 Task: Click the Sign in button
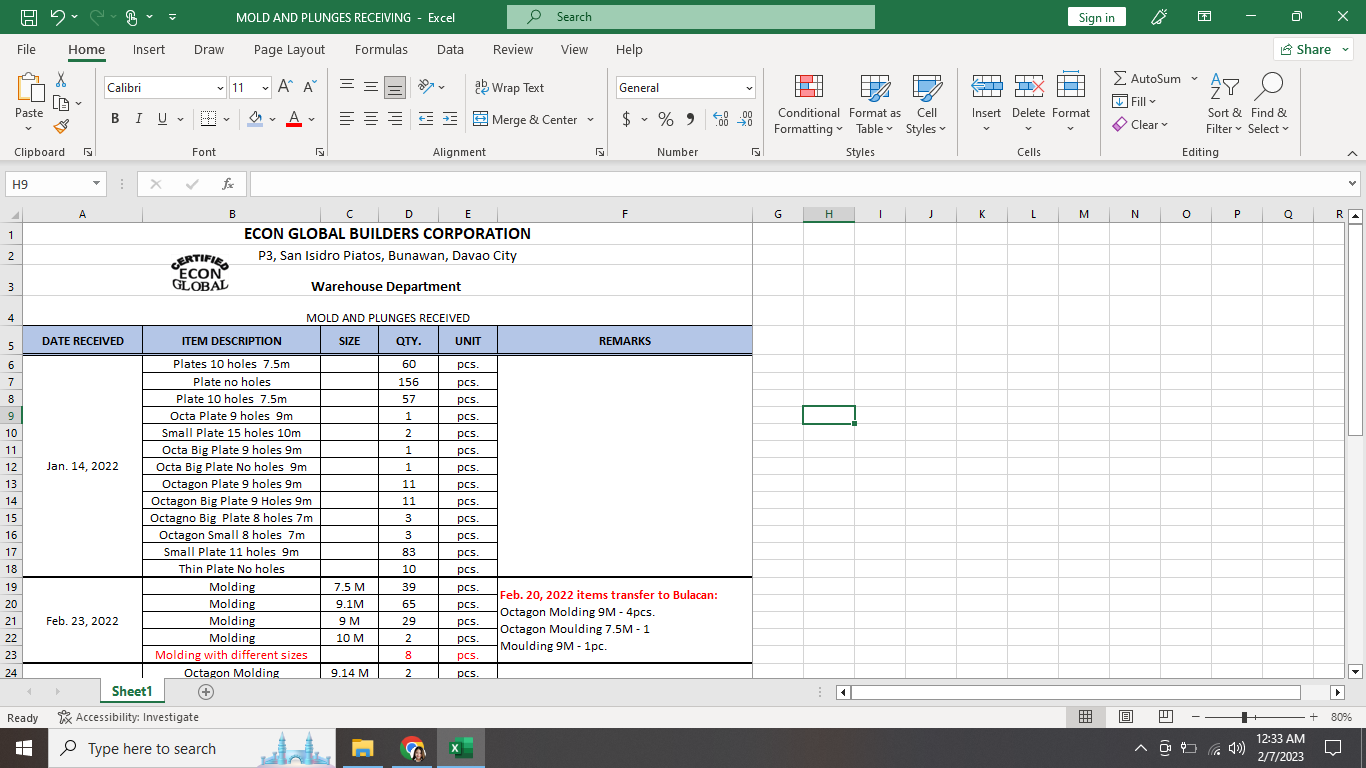pos(1097,17)
